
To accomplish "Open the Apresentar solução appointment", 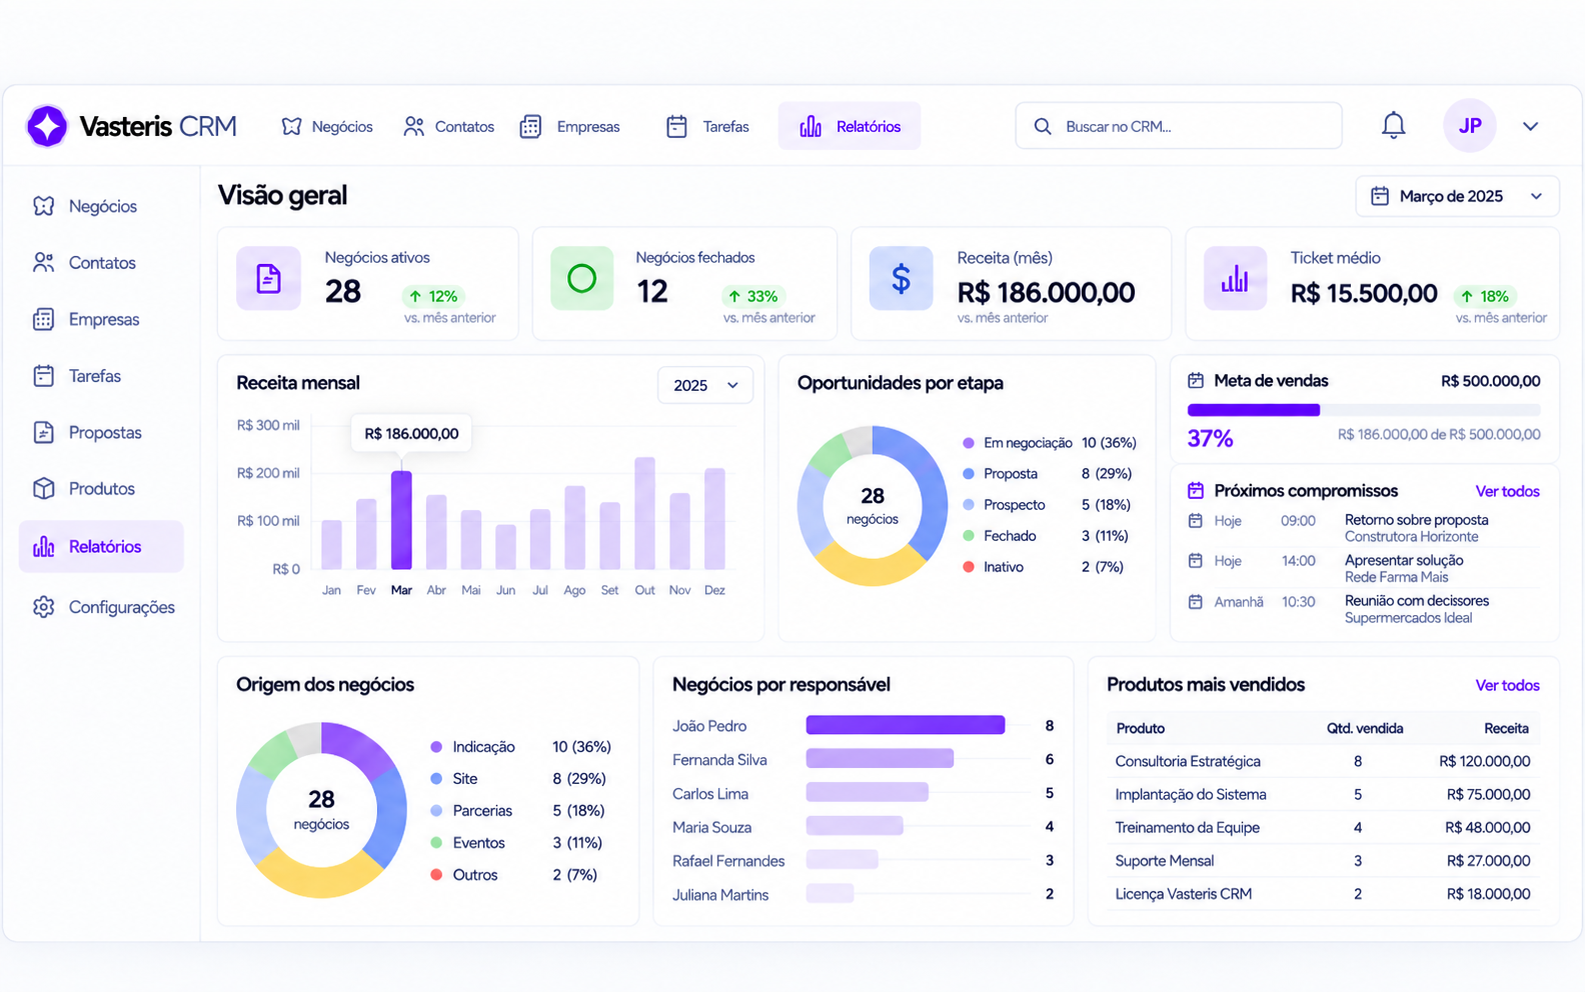I will coord(1364,568).
